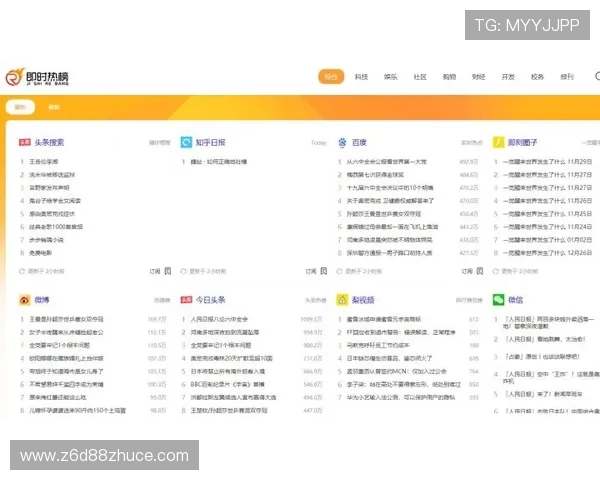600x480 pixels.
Task: Click the 今日头条 red icon
Action: 186,300
